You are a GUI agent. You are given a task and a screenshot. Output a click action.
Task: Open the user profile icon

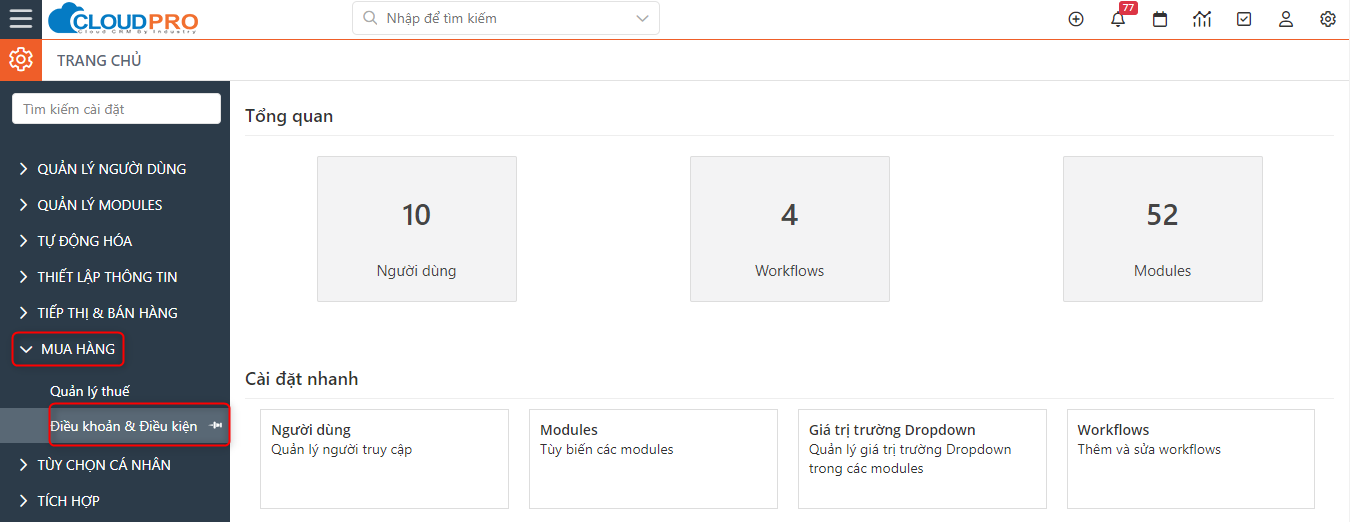pos(1286,19)
